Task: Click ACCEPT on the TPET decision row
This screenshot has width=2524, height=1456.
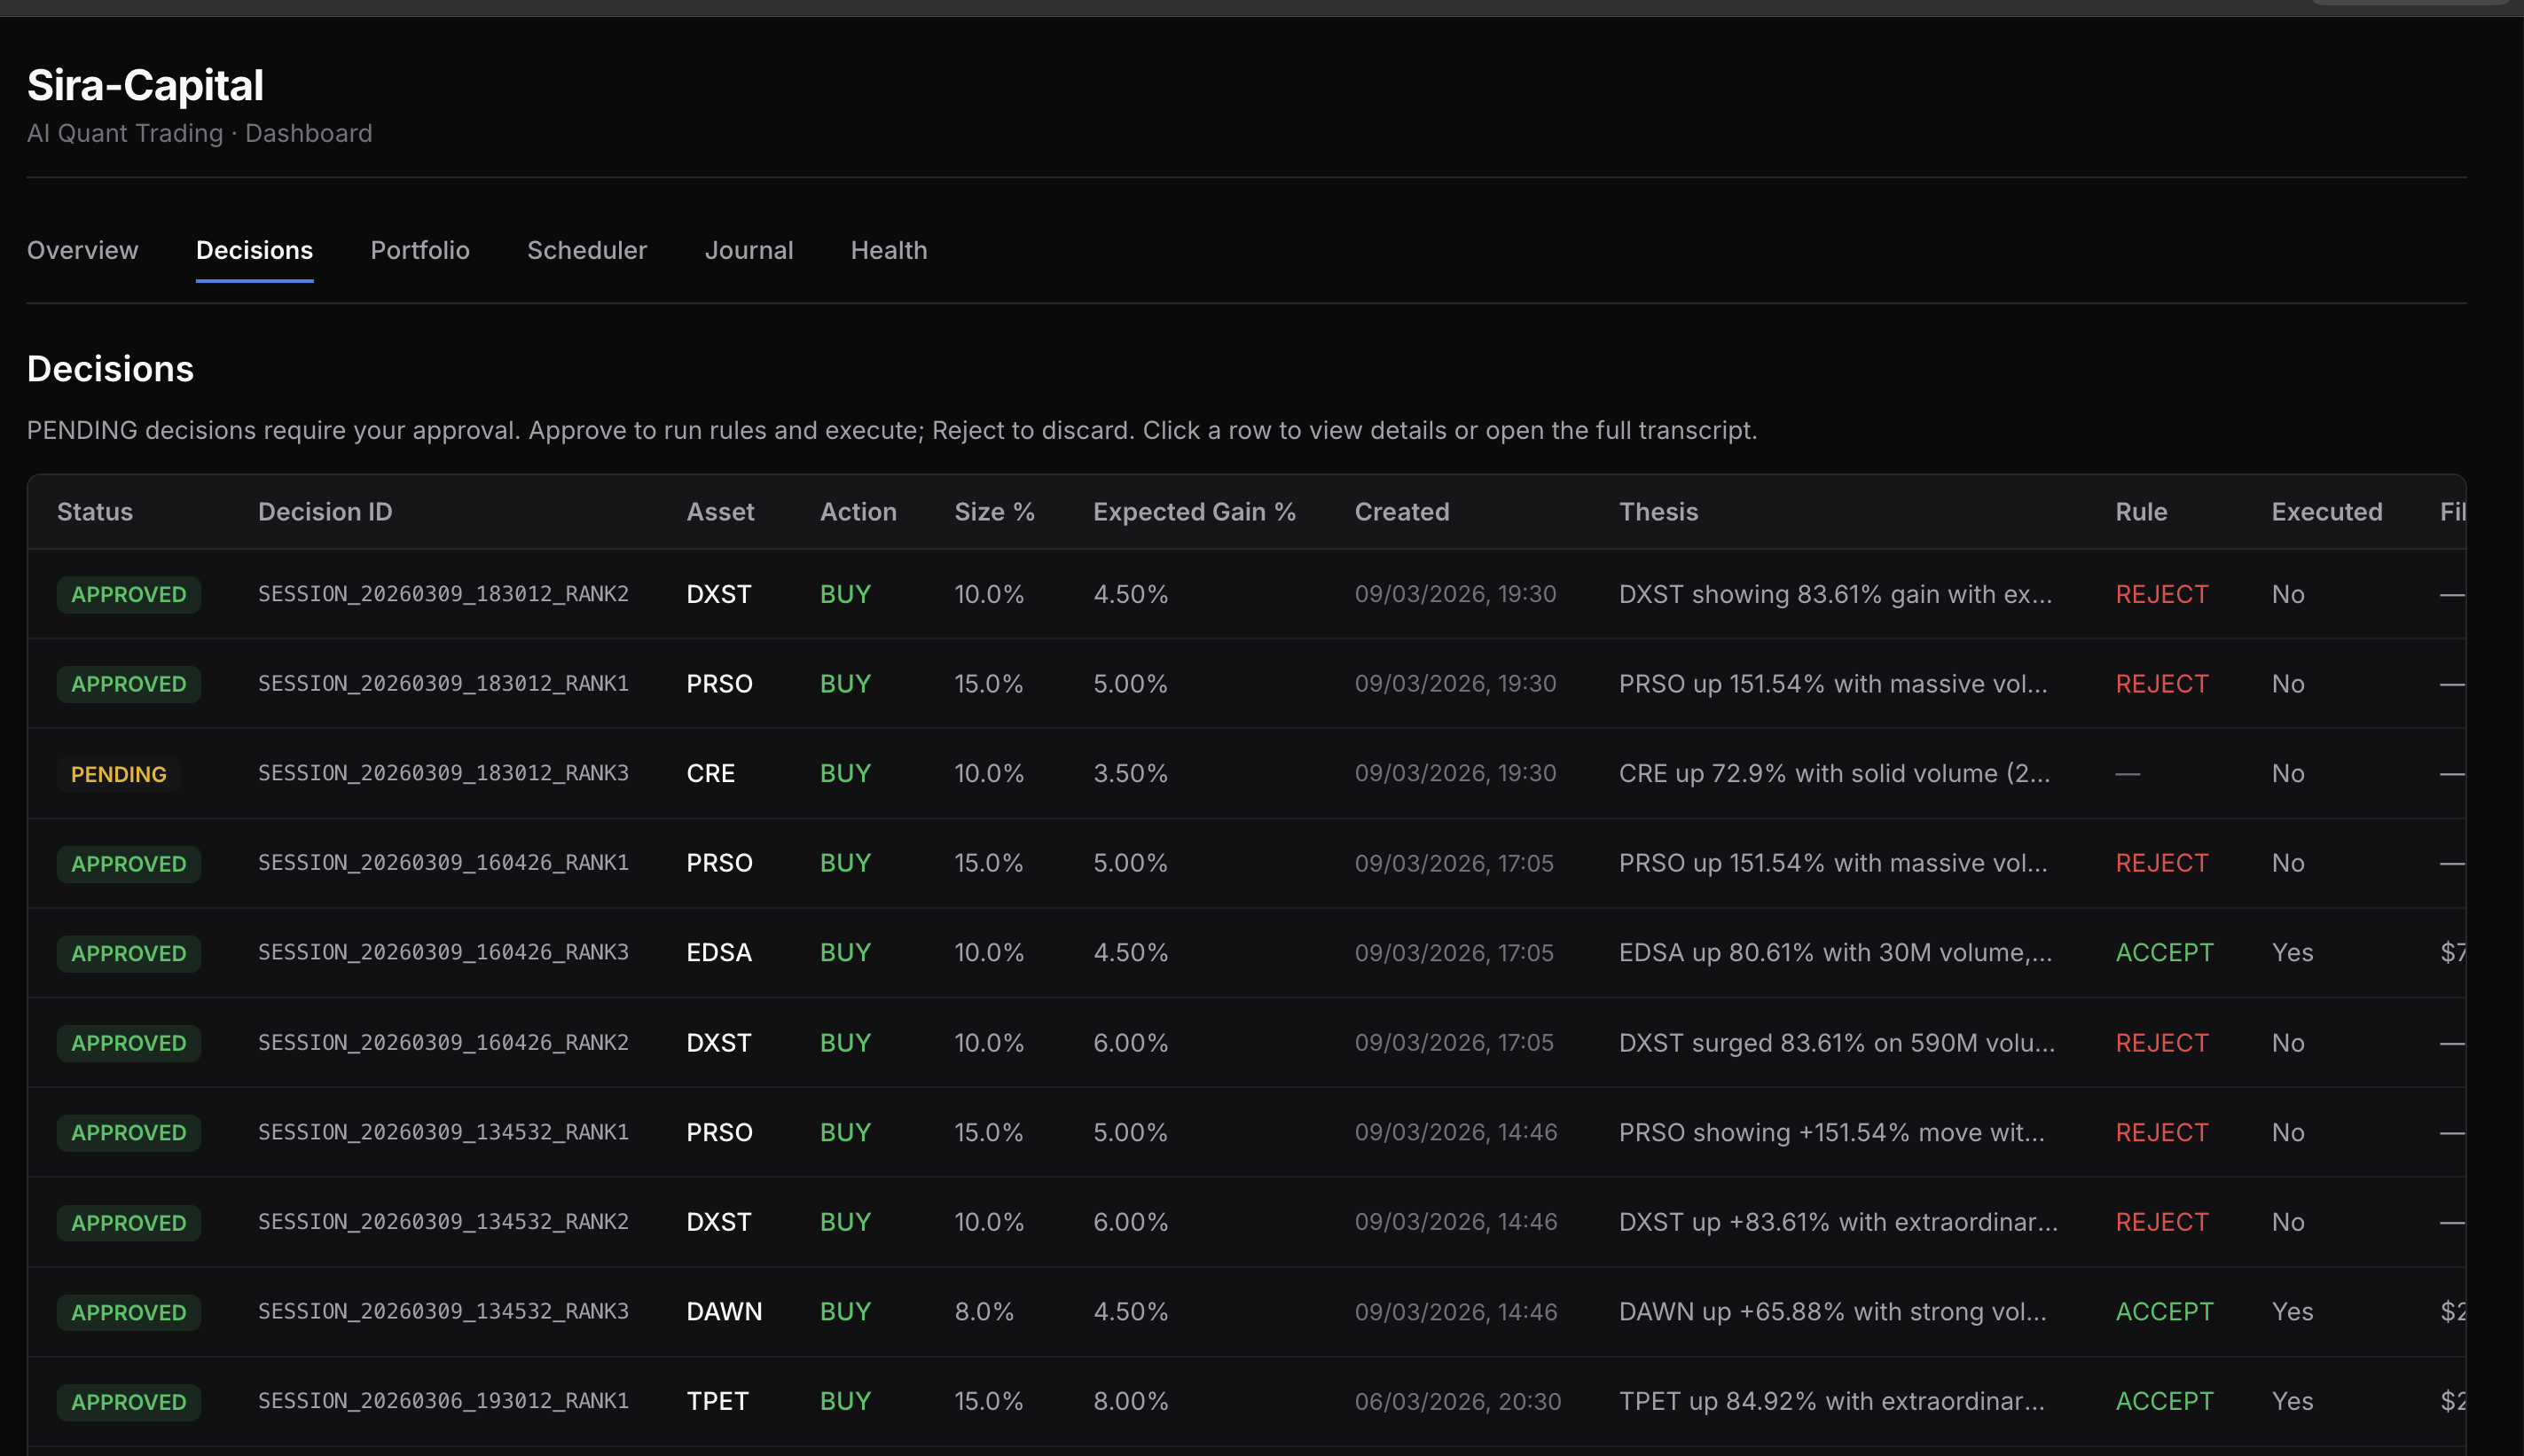Action: (2163, 1401)
